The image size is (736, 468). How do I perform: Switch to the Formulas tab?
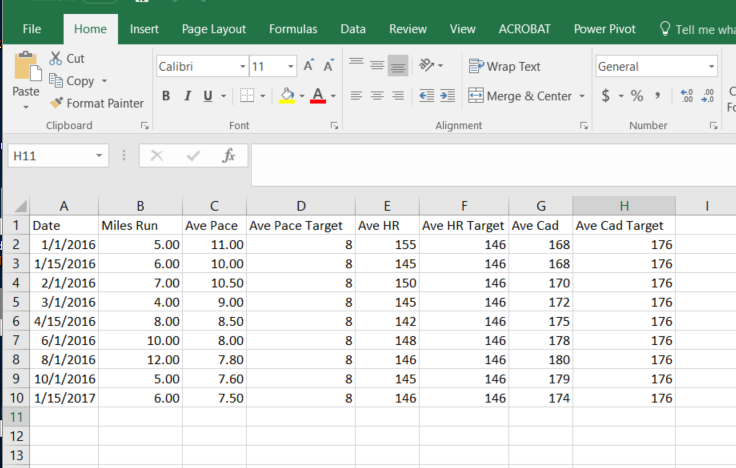click(x=293, y=29)
